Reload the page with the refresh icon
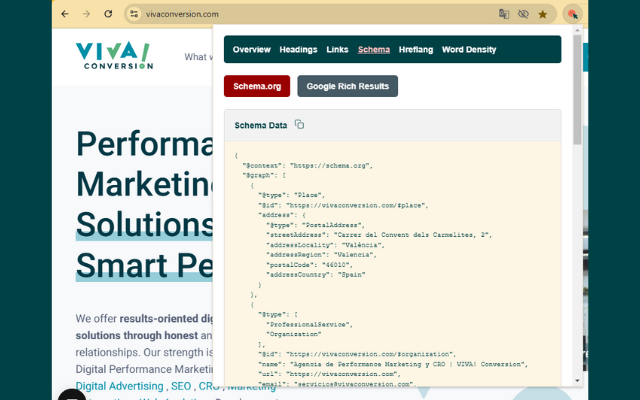 (108, 14)
